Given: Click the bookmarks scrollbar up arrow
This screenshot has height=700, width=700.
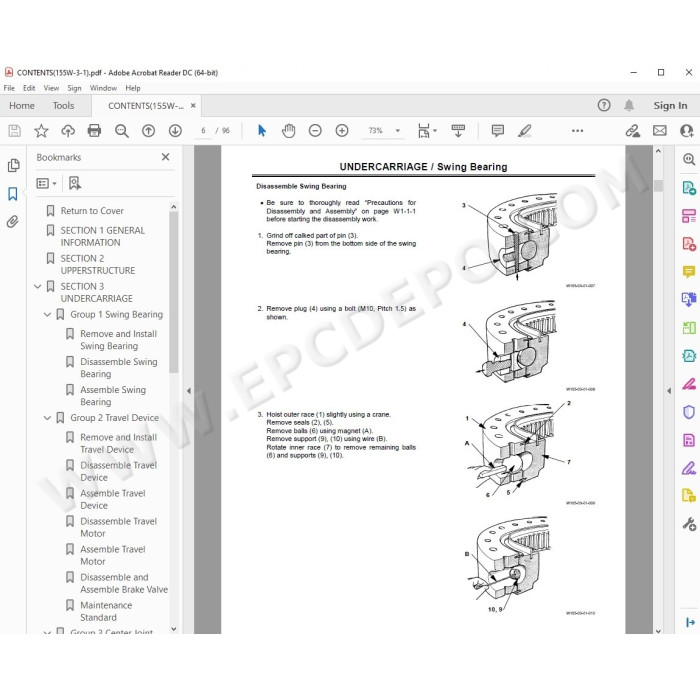Looking at the screenshot, I should (x=174, y=207).
